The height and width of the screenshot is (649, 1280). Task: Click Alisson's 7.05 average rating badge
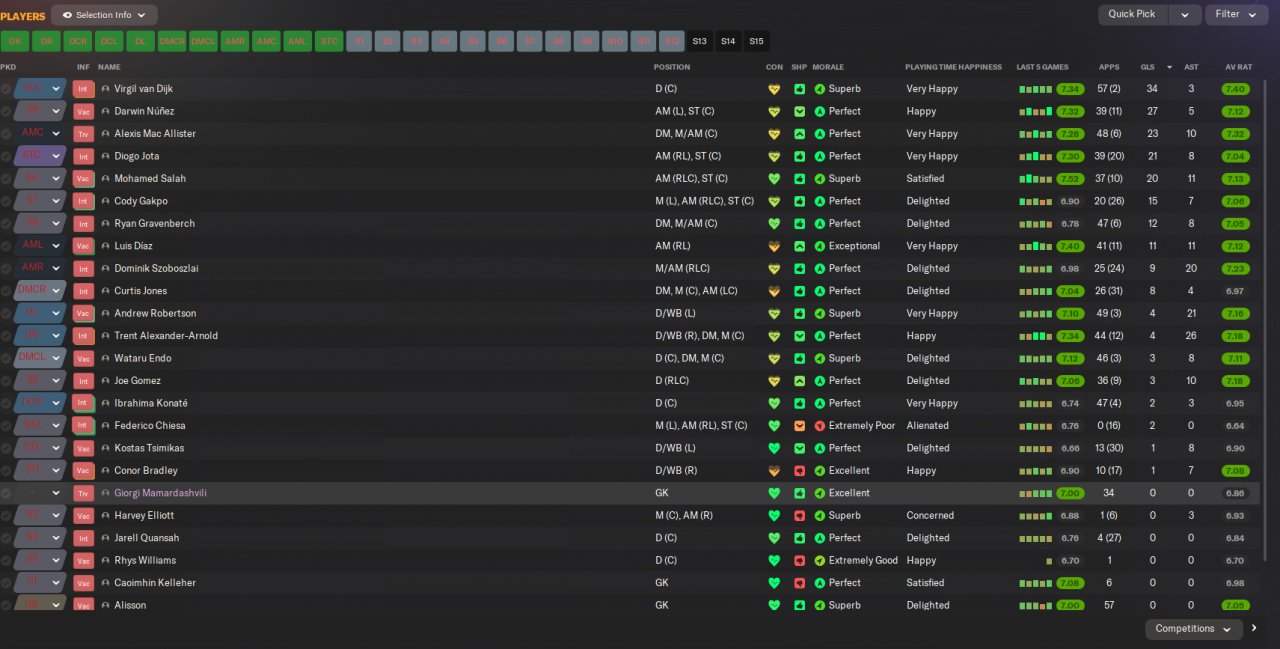(x=1235, y=605)
